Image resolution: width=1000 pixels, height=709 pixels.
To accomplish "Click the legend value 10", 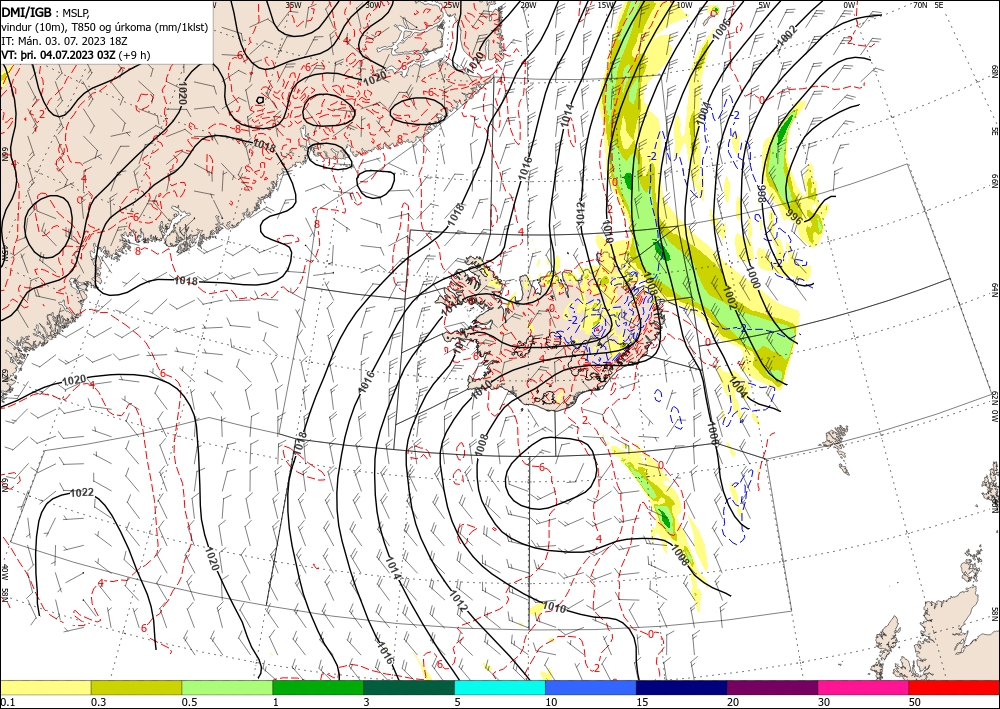I will coord(551,702).
